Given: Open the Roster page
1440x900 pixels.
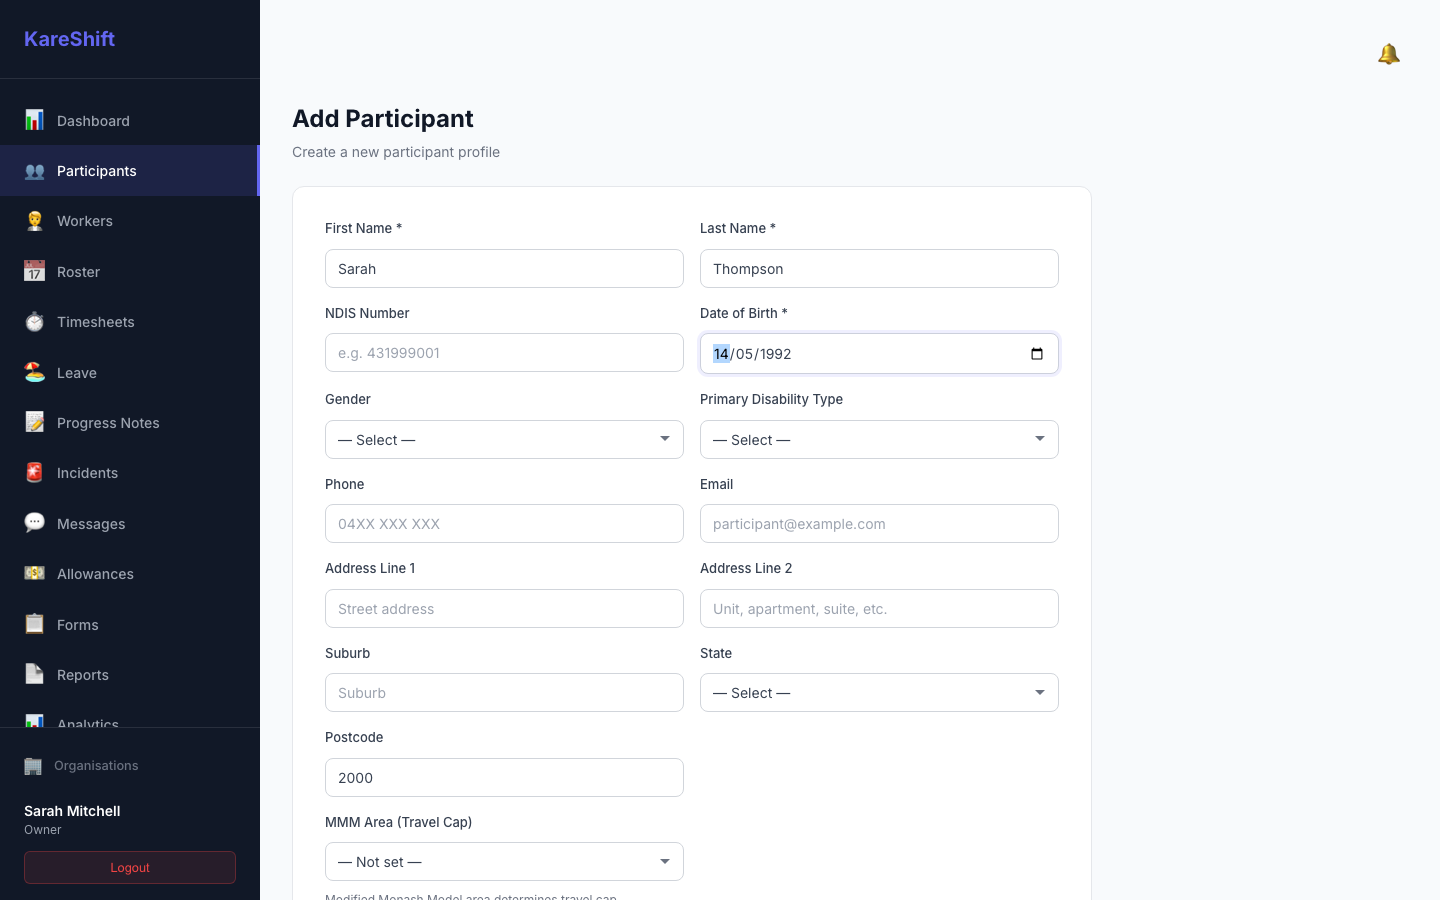Looking at the screenshot, I should click(x=130, y=271).
